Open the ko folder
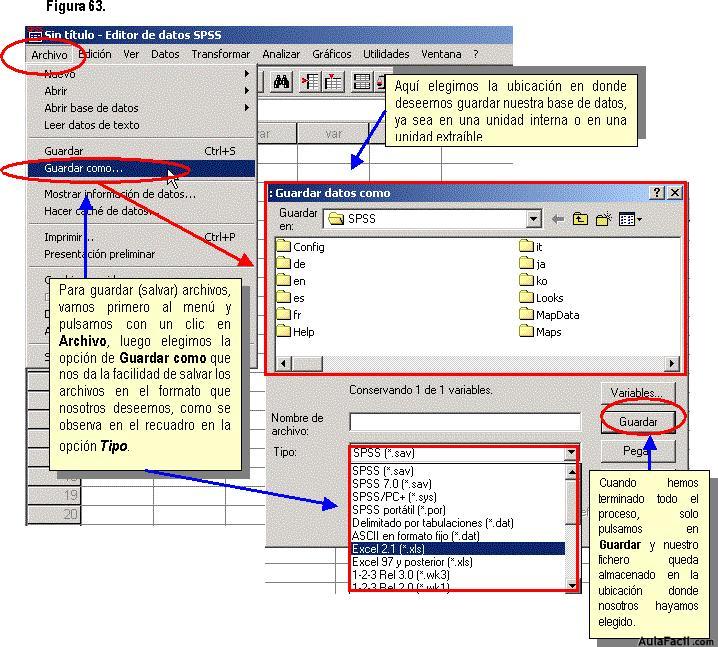This screenshot has height=647, width=718. coord(533,281)
